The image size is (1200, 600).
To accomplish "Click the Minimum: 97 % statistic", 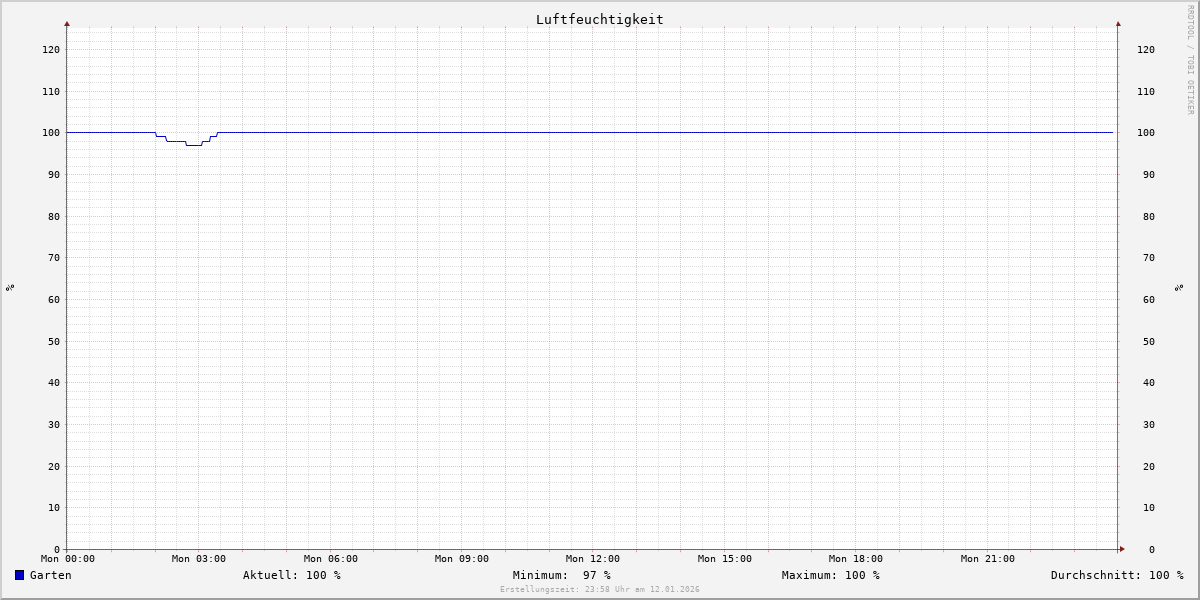I will click(561, 575).
